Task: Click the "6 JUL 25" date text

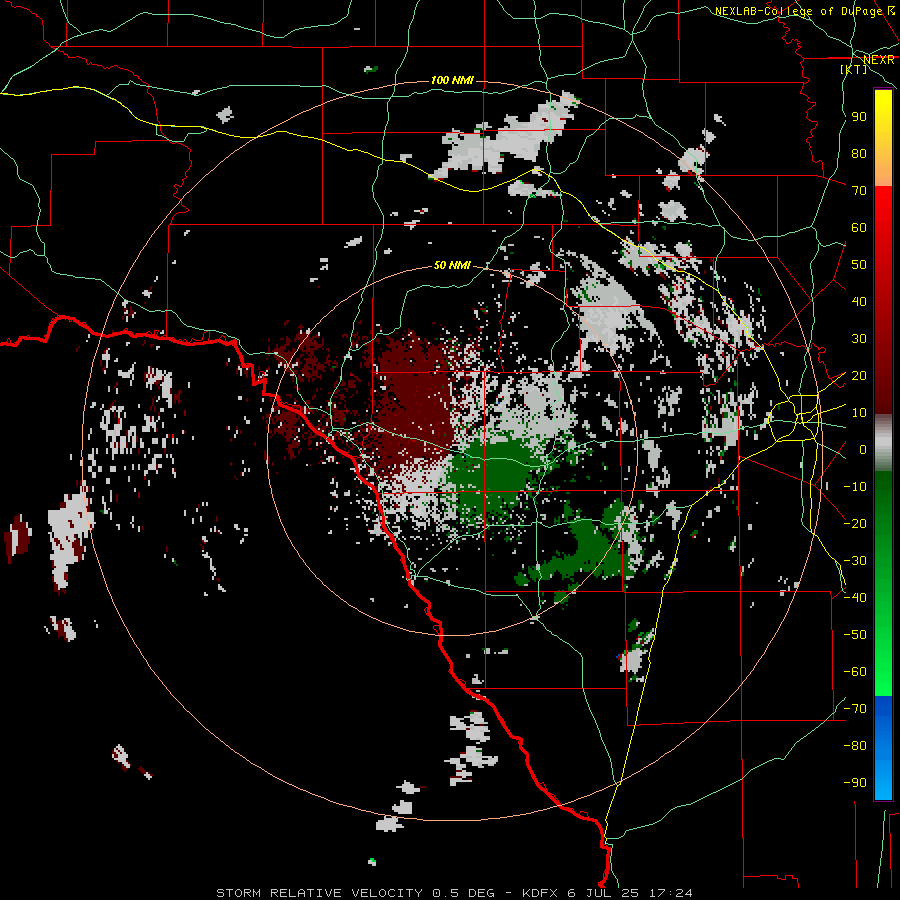Action: (604, 893)
